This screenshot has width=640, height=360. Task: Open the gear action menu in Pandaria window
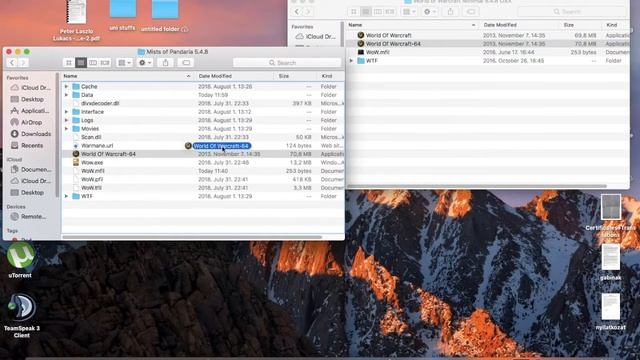144,62
